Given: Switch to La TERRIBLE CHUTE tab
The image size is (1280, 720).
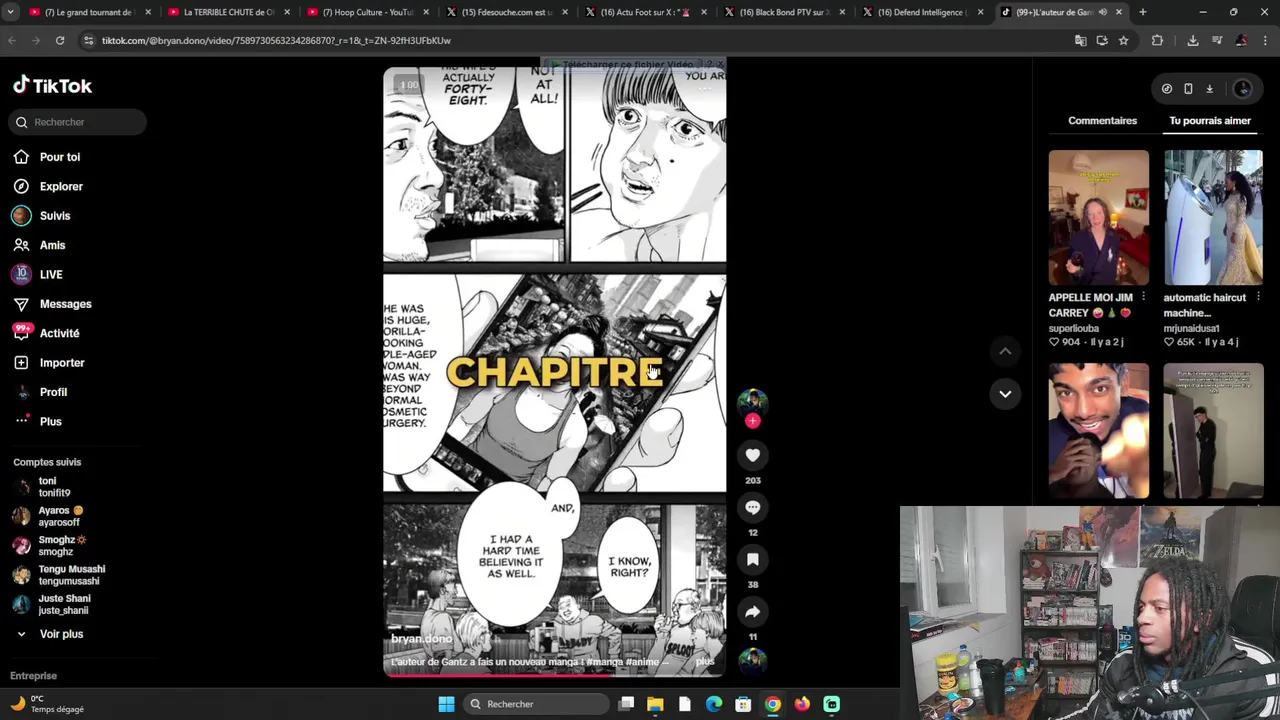Looking at the screenshot, I should pyautogui.click(x=229, y=12).
